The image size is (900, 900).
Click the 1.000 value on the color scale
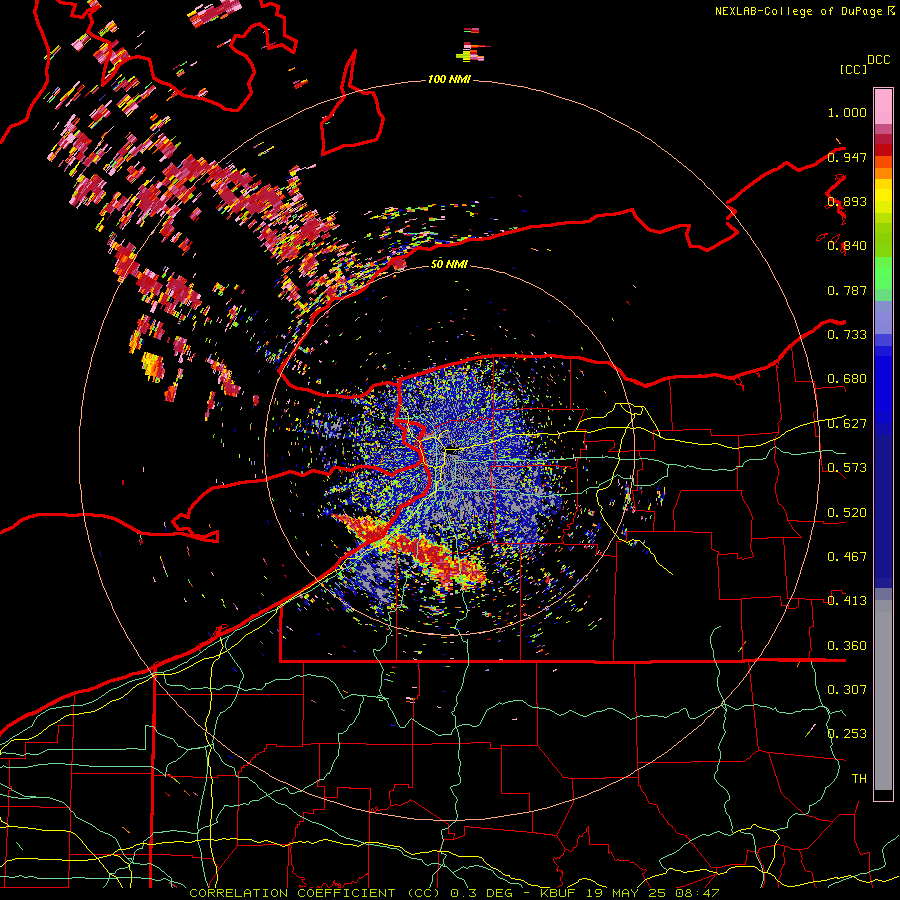click(847, 112)
